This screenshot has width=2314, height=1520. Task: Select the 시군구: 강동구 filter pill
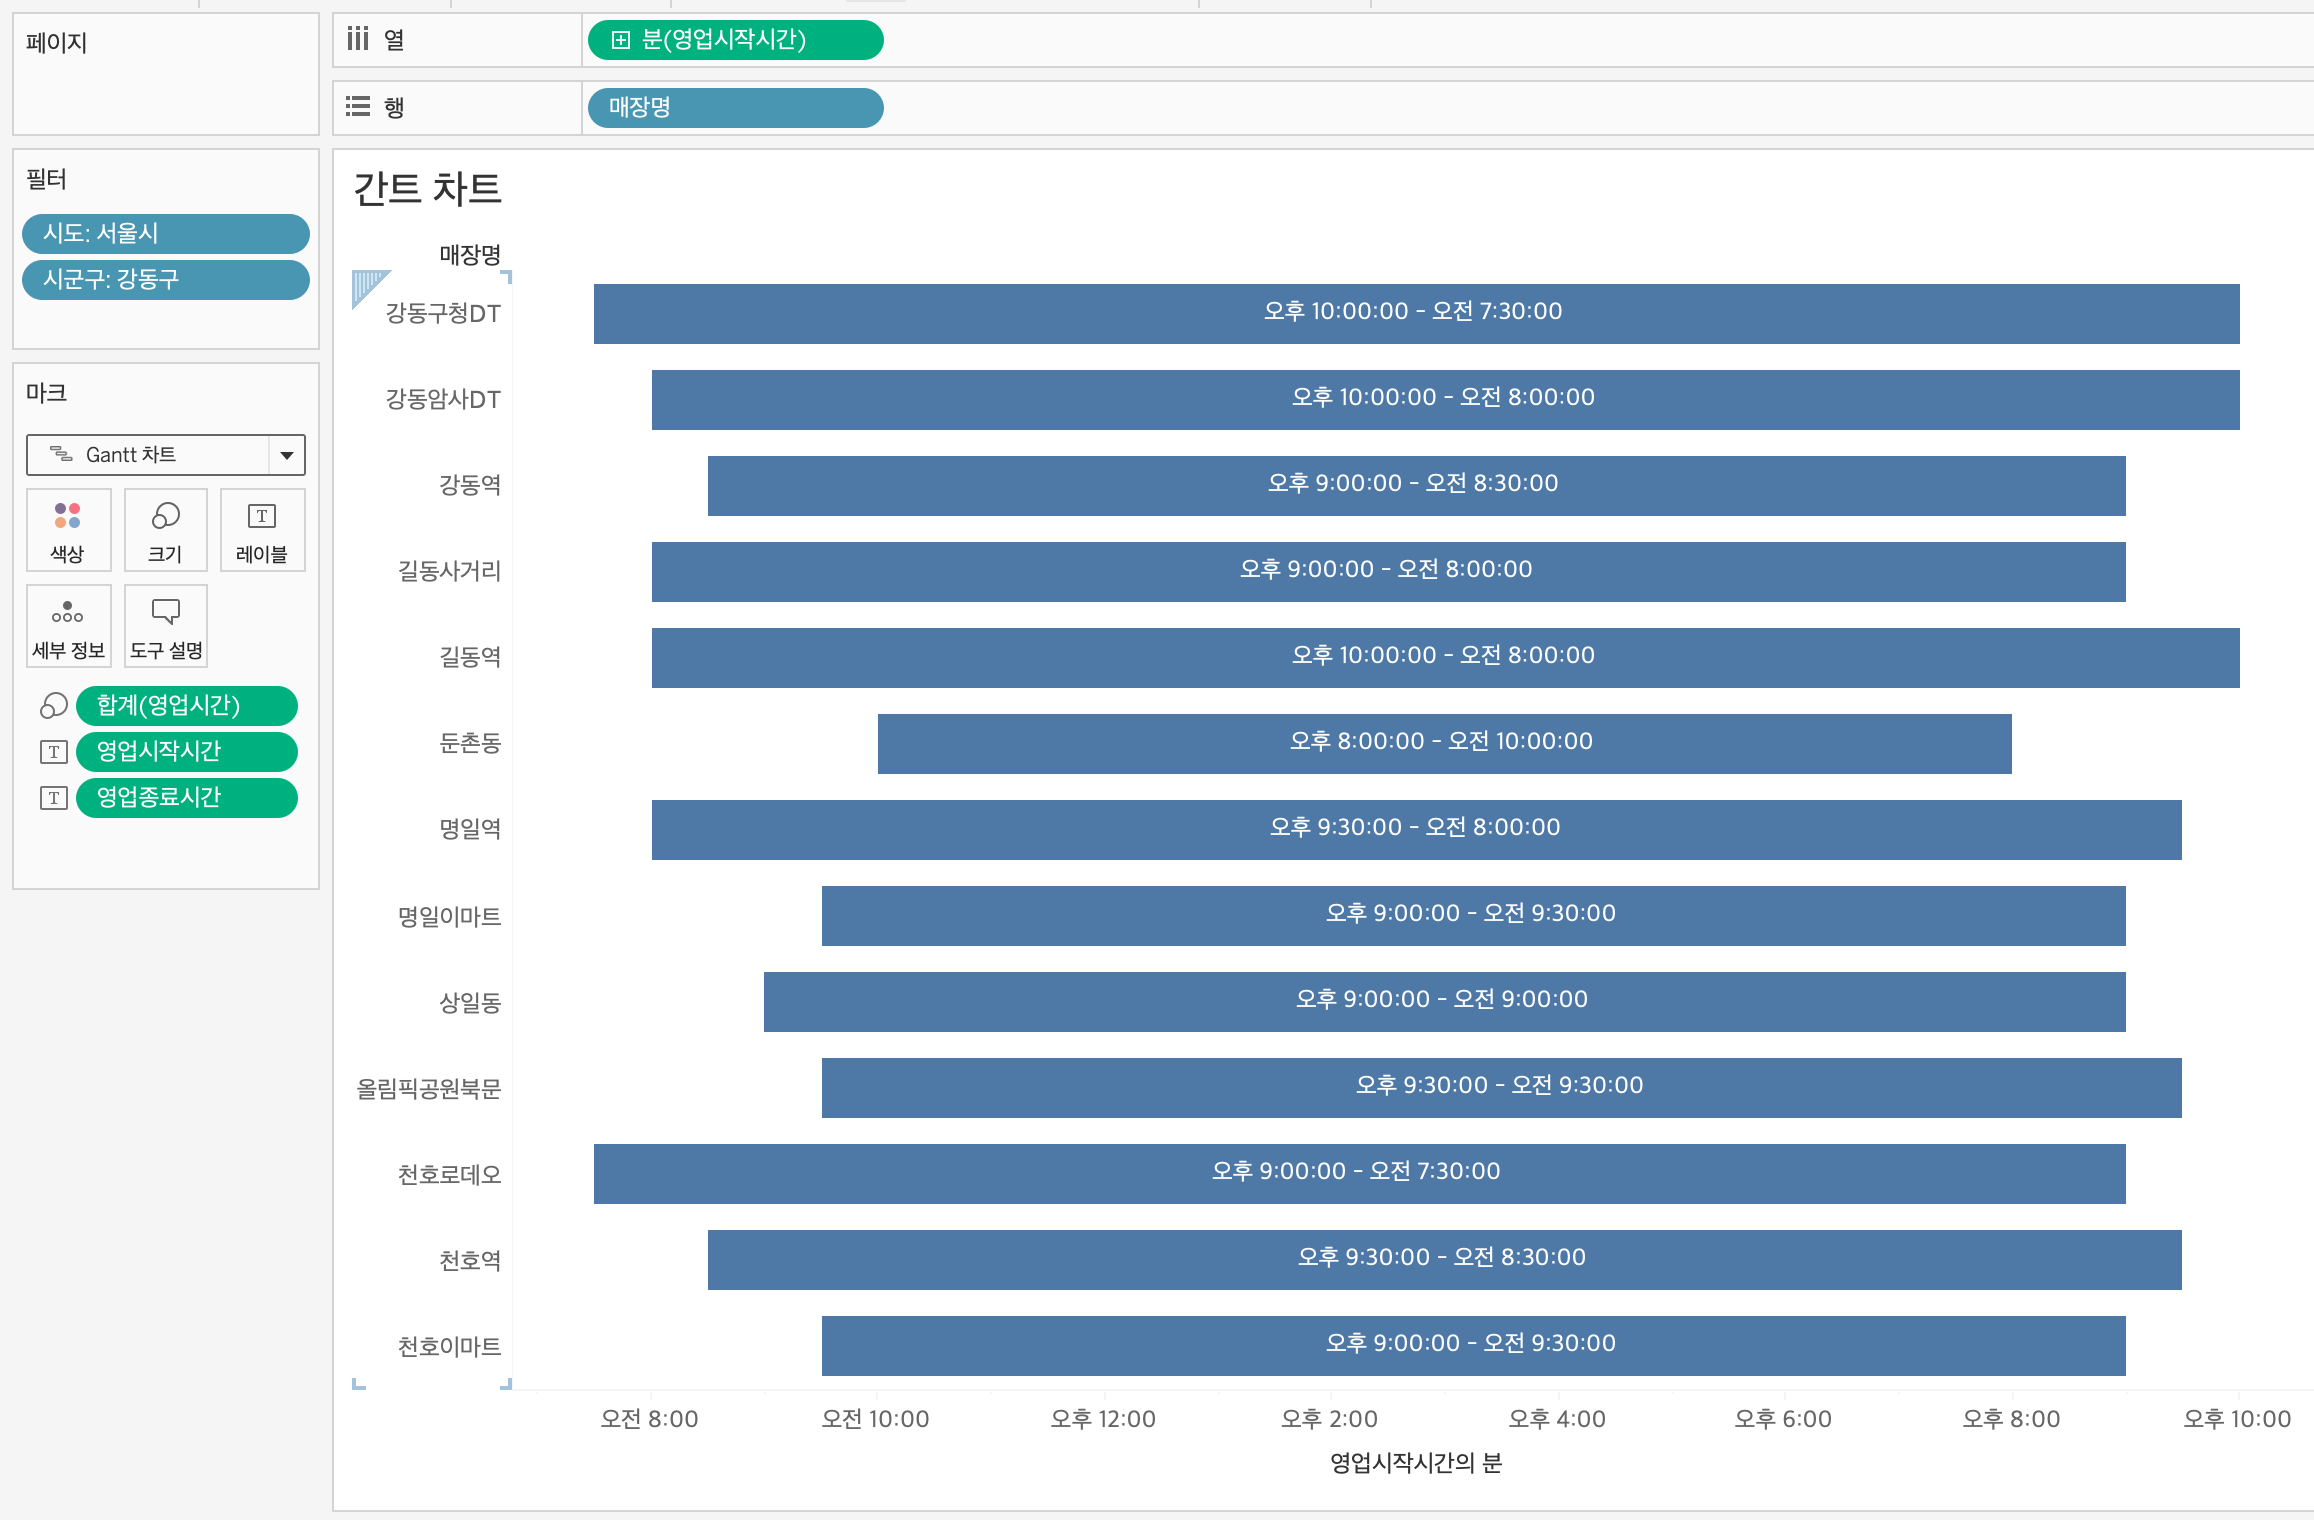pos(166,280)
